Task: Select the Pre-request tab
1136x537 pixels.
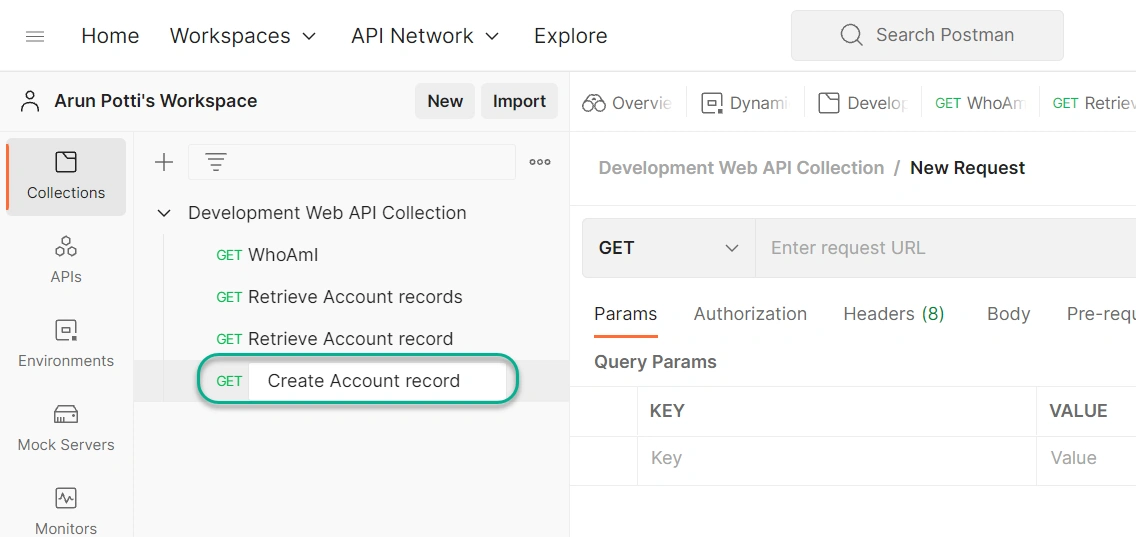Action: pyautogui.click(x=1101, y=314)
